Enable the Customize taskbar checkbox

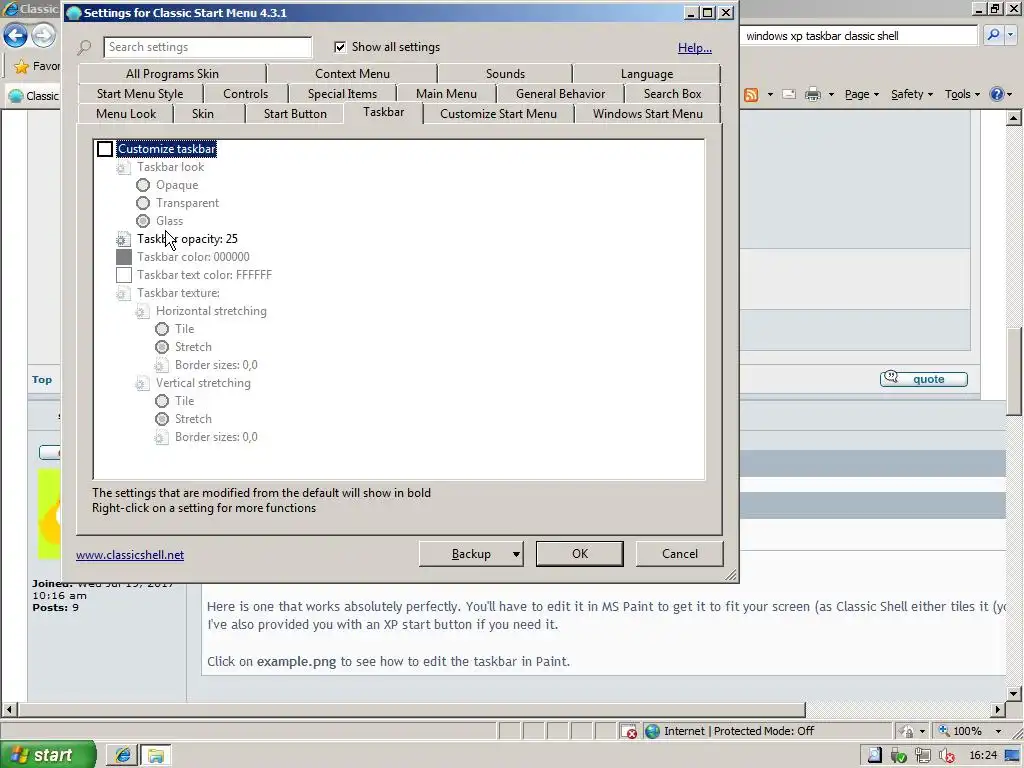[x=104, y=149]
